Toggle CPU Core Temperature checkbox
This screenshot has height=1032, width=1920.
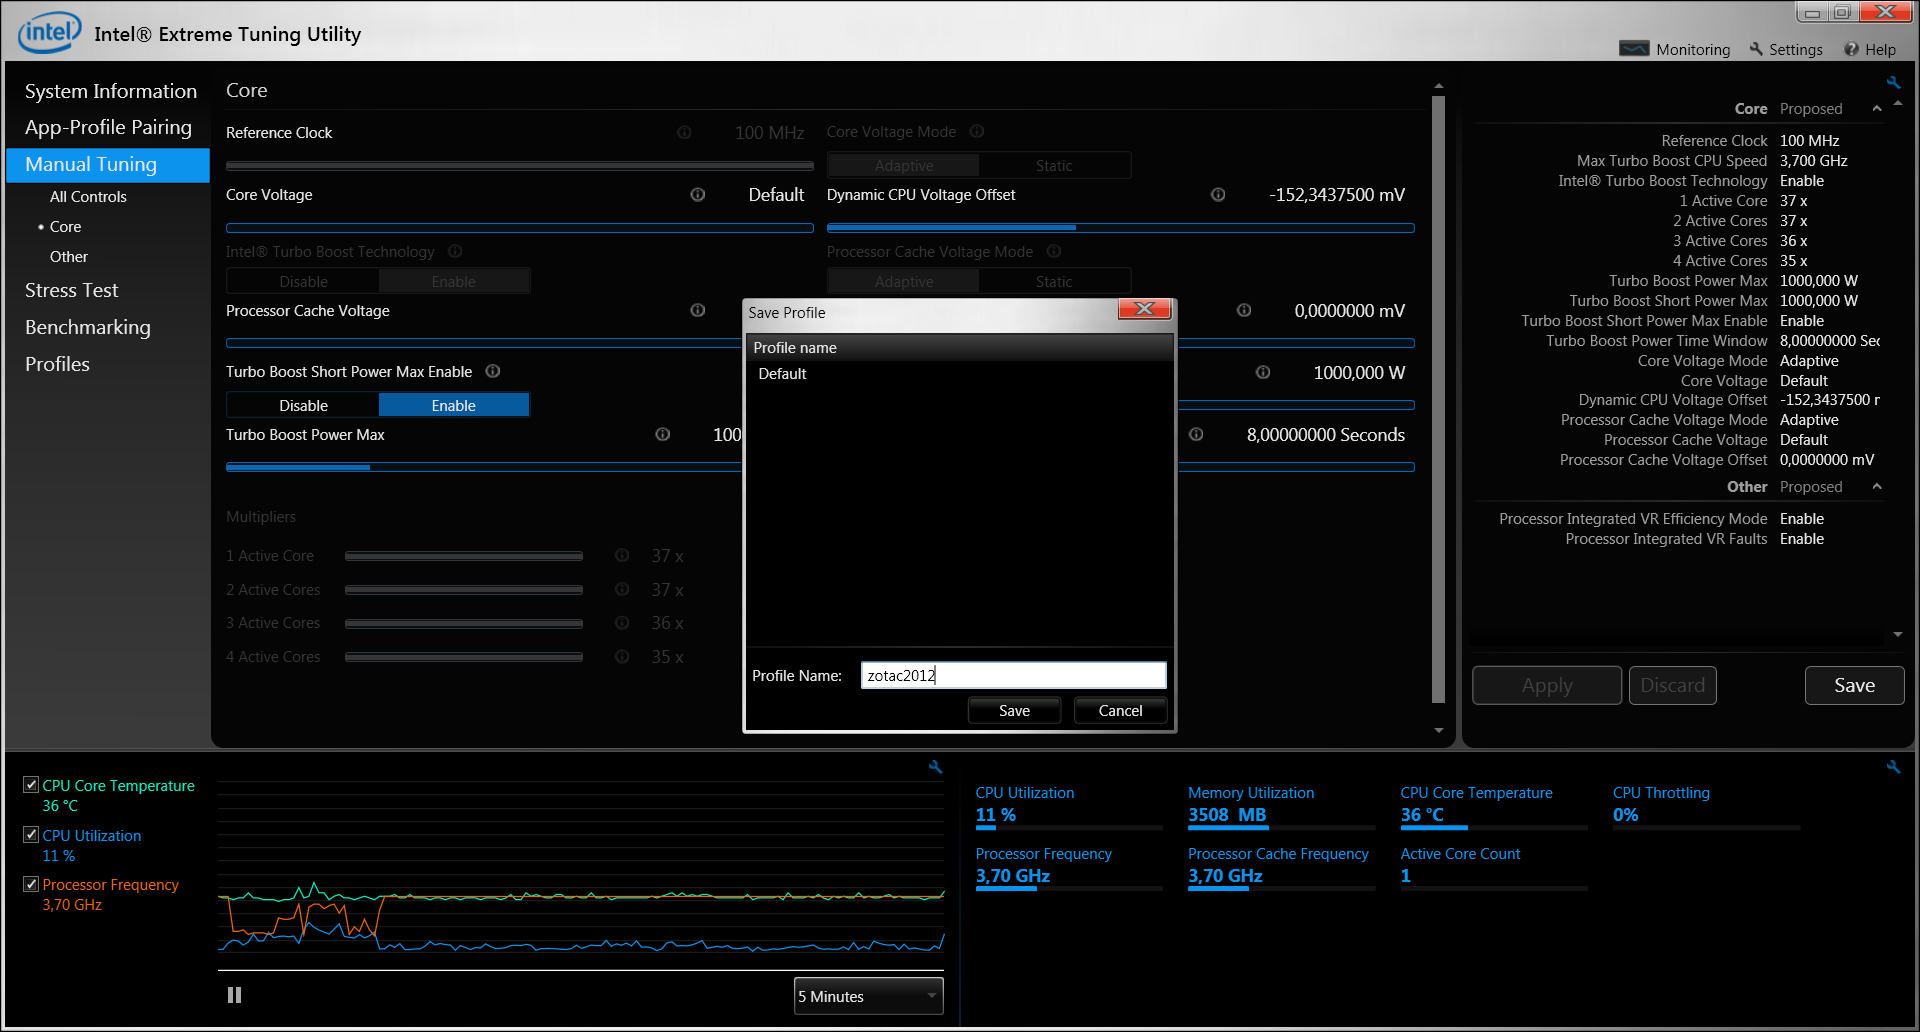(31, 785)
